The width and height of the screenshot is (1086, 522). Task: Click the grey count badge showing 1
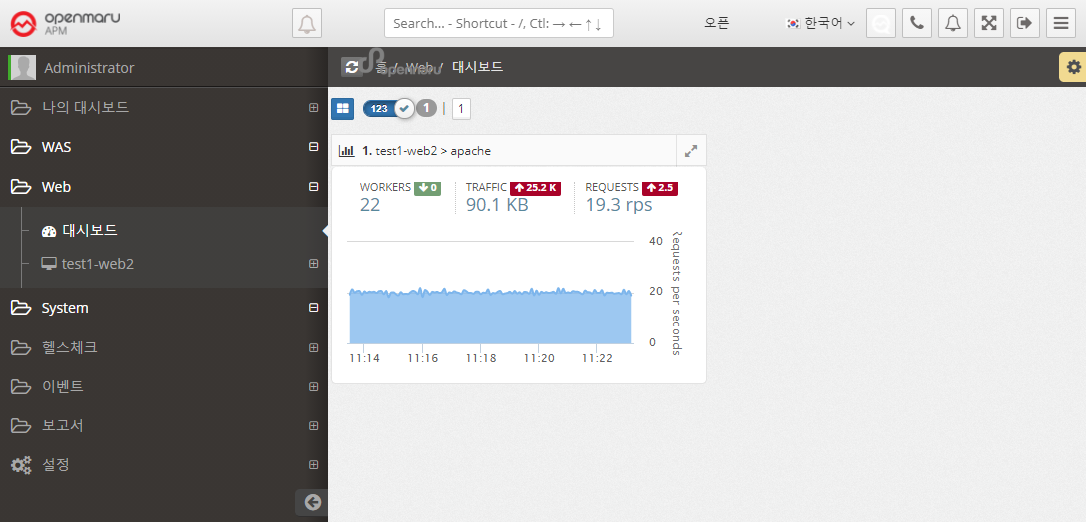pyautogui.click(x=427, y=108)
